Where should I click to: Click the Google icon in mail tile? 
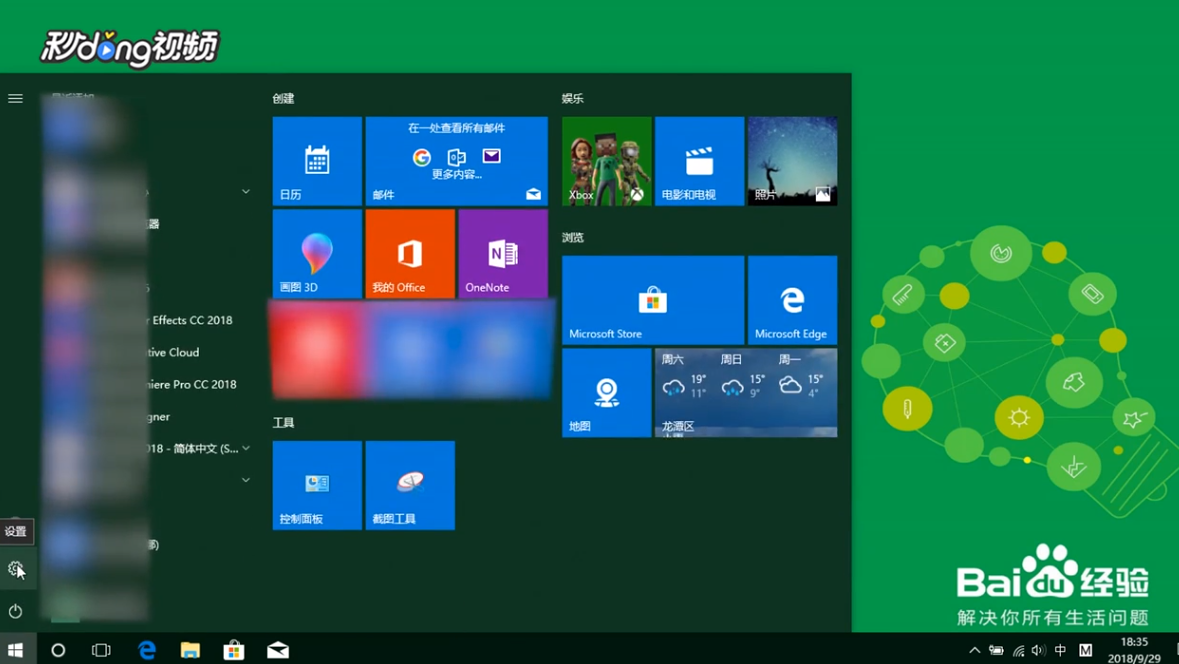[422, 156]
